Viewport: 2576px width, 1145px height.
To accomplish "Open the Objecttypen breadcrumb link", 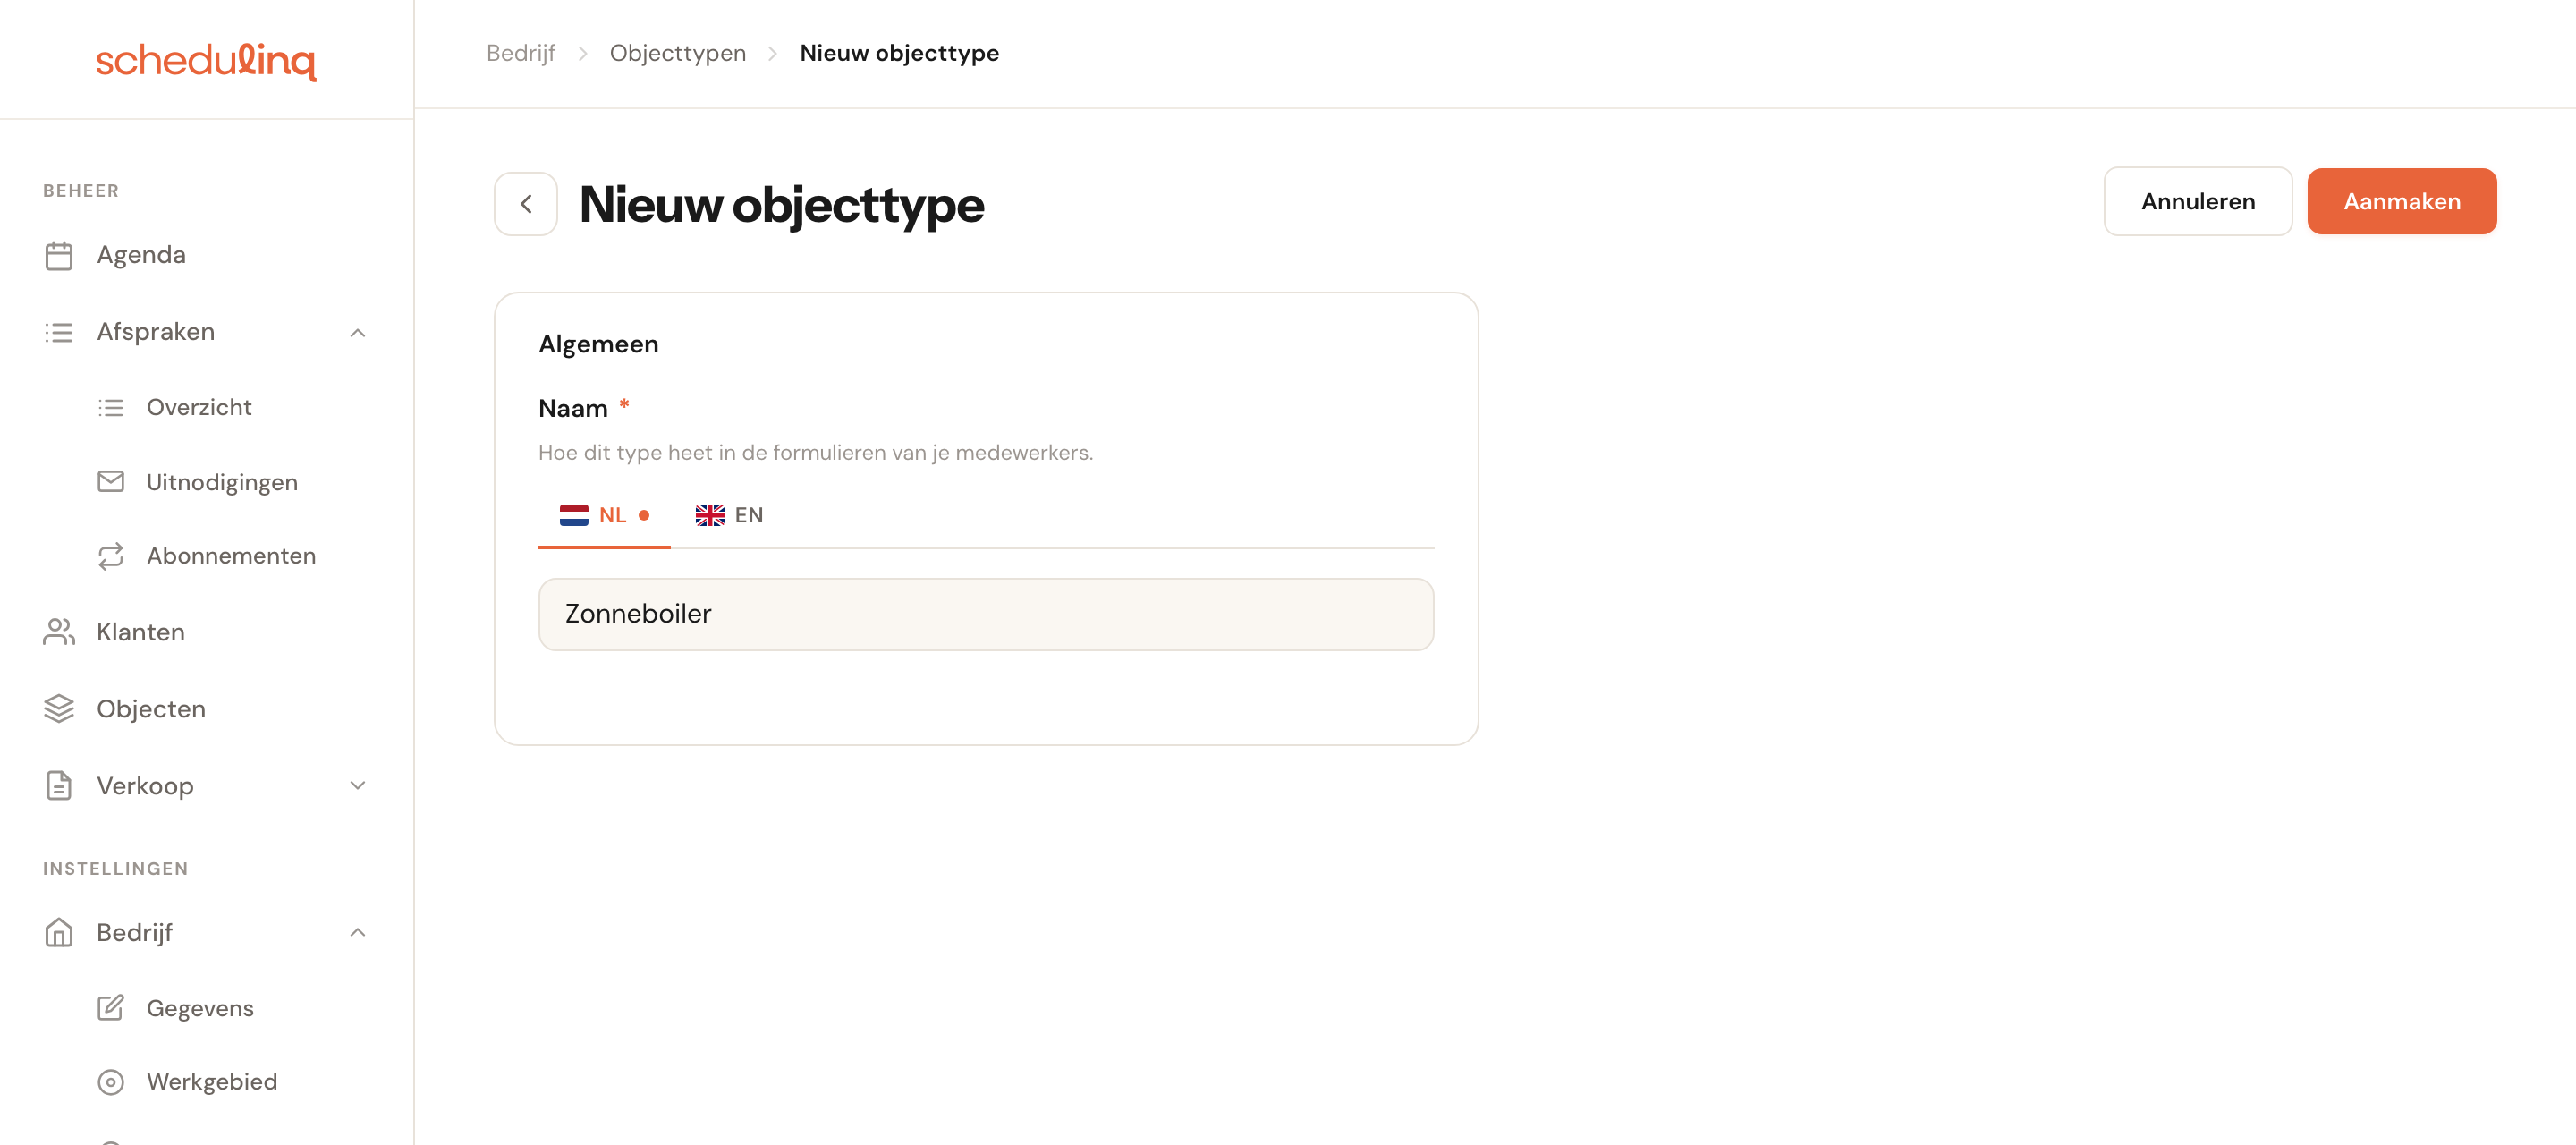I will tap(678, 53).
